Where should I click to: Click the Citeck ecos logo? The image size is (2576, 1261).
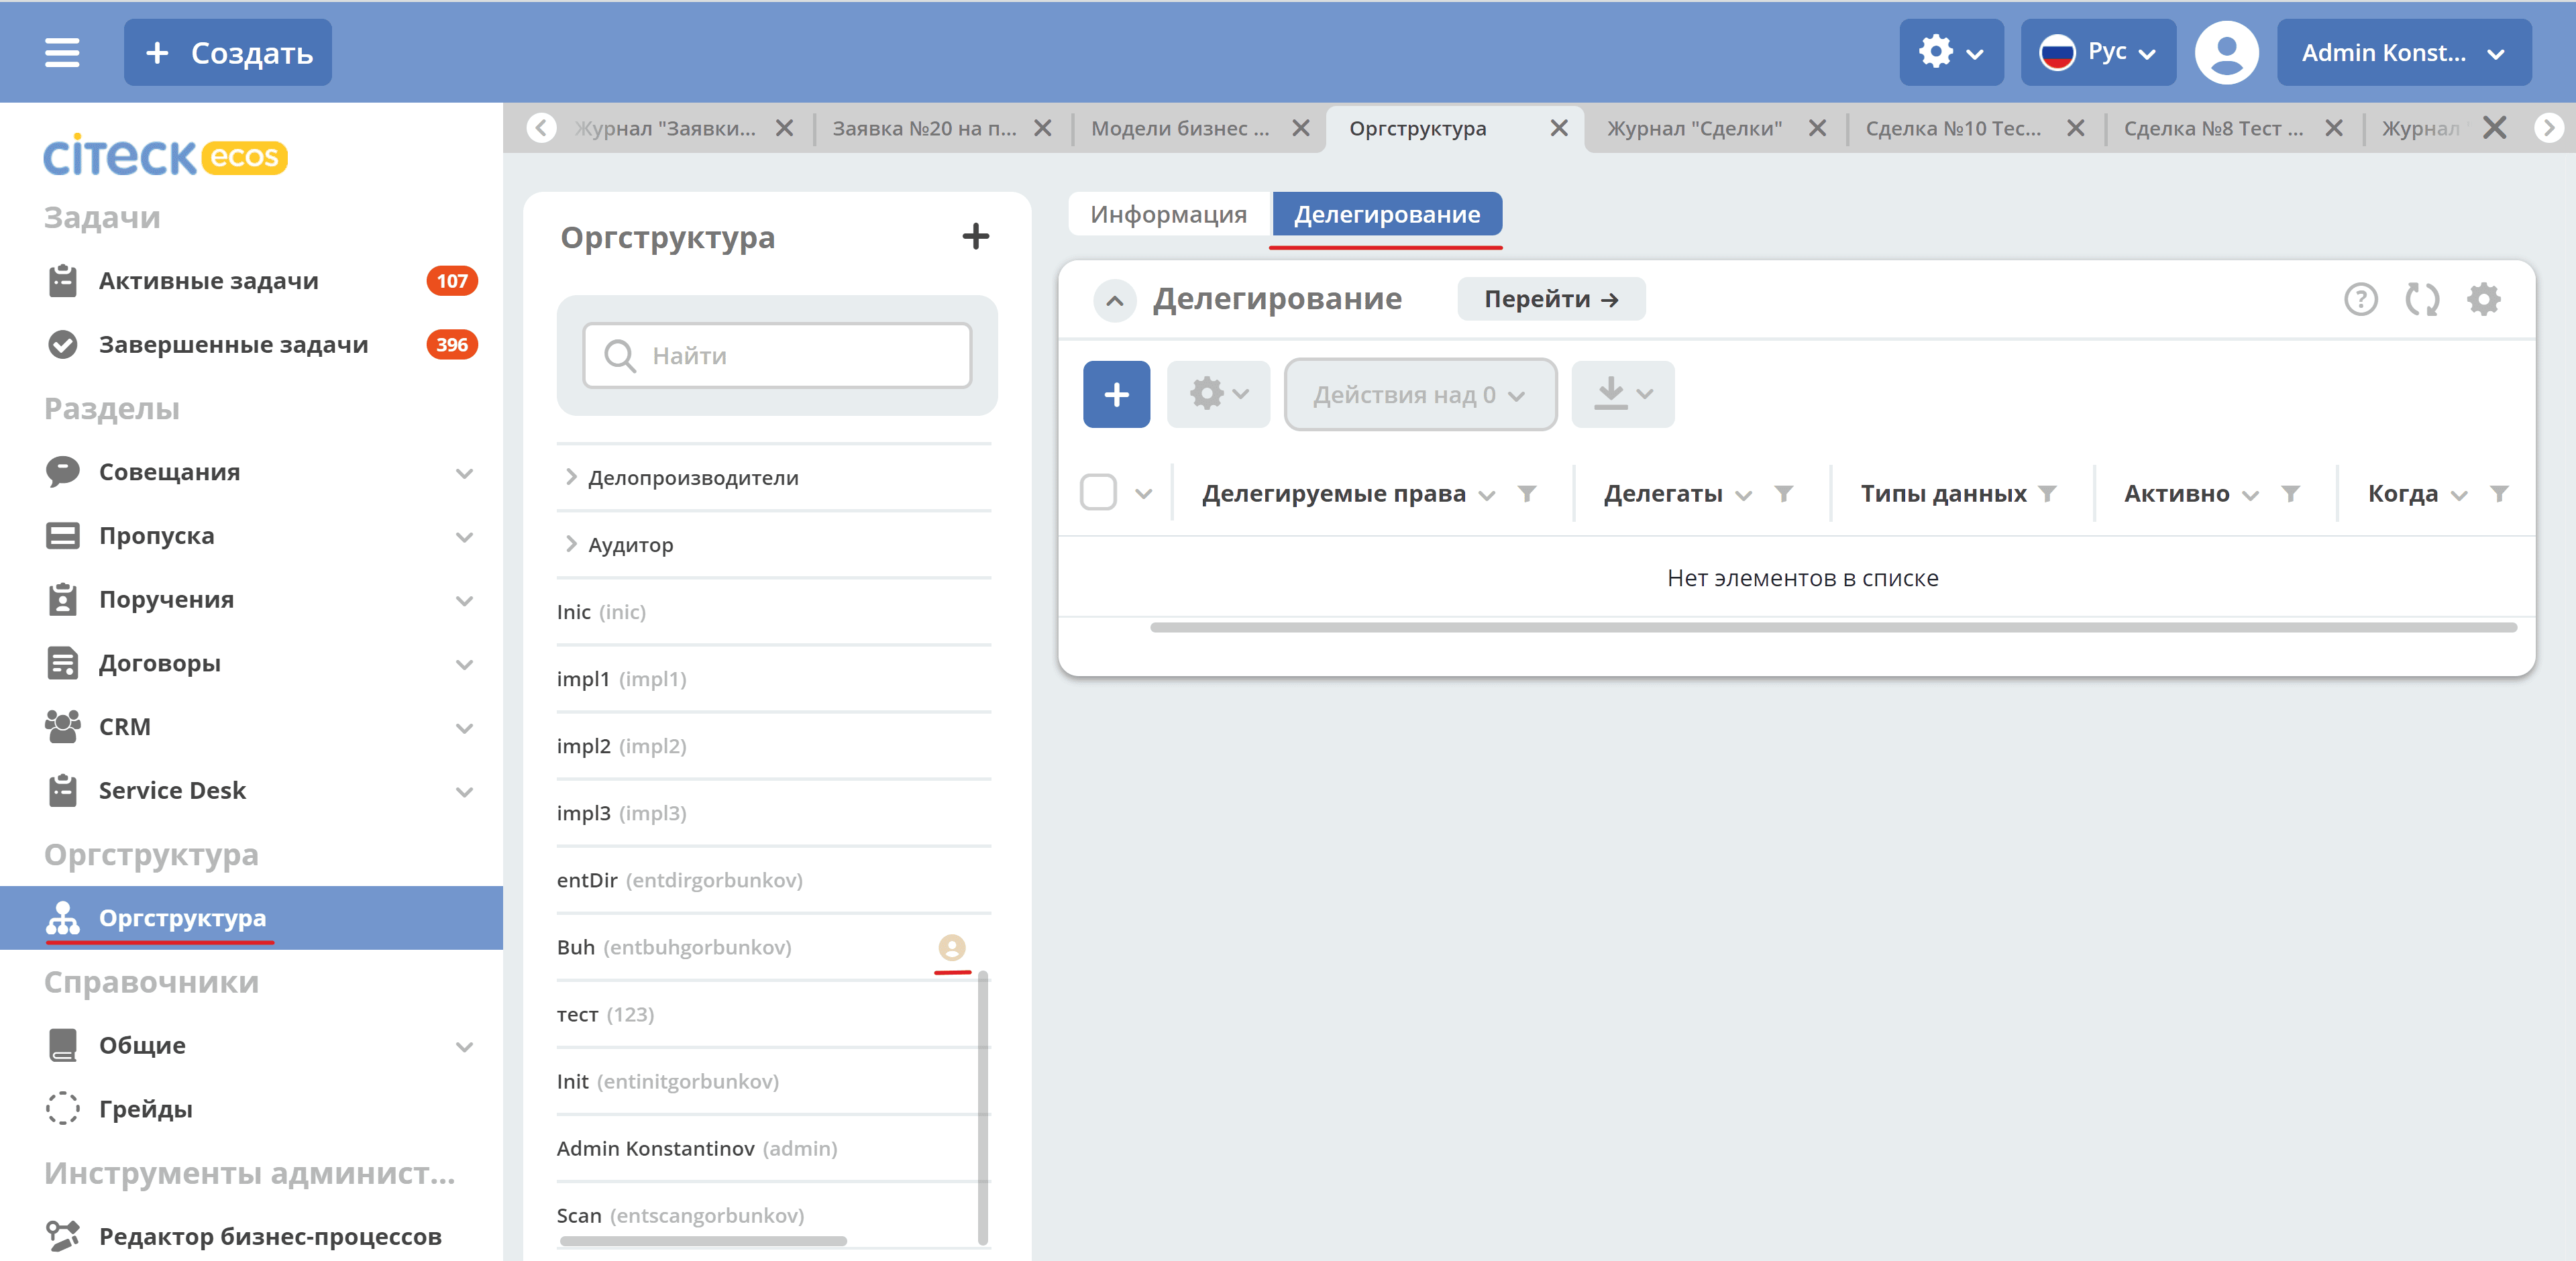[165, 156]
